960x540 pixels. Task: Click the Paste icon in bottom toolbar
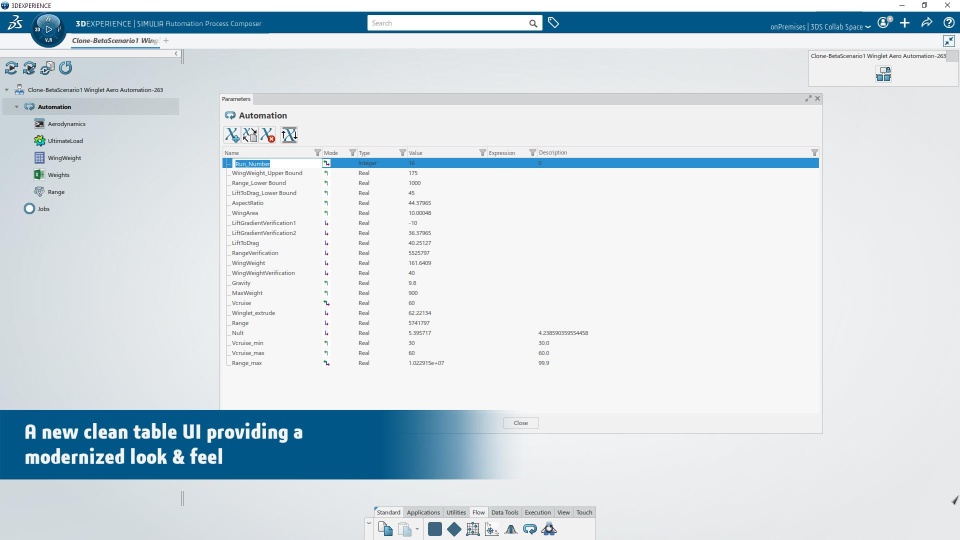point(405,529)
